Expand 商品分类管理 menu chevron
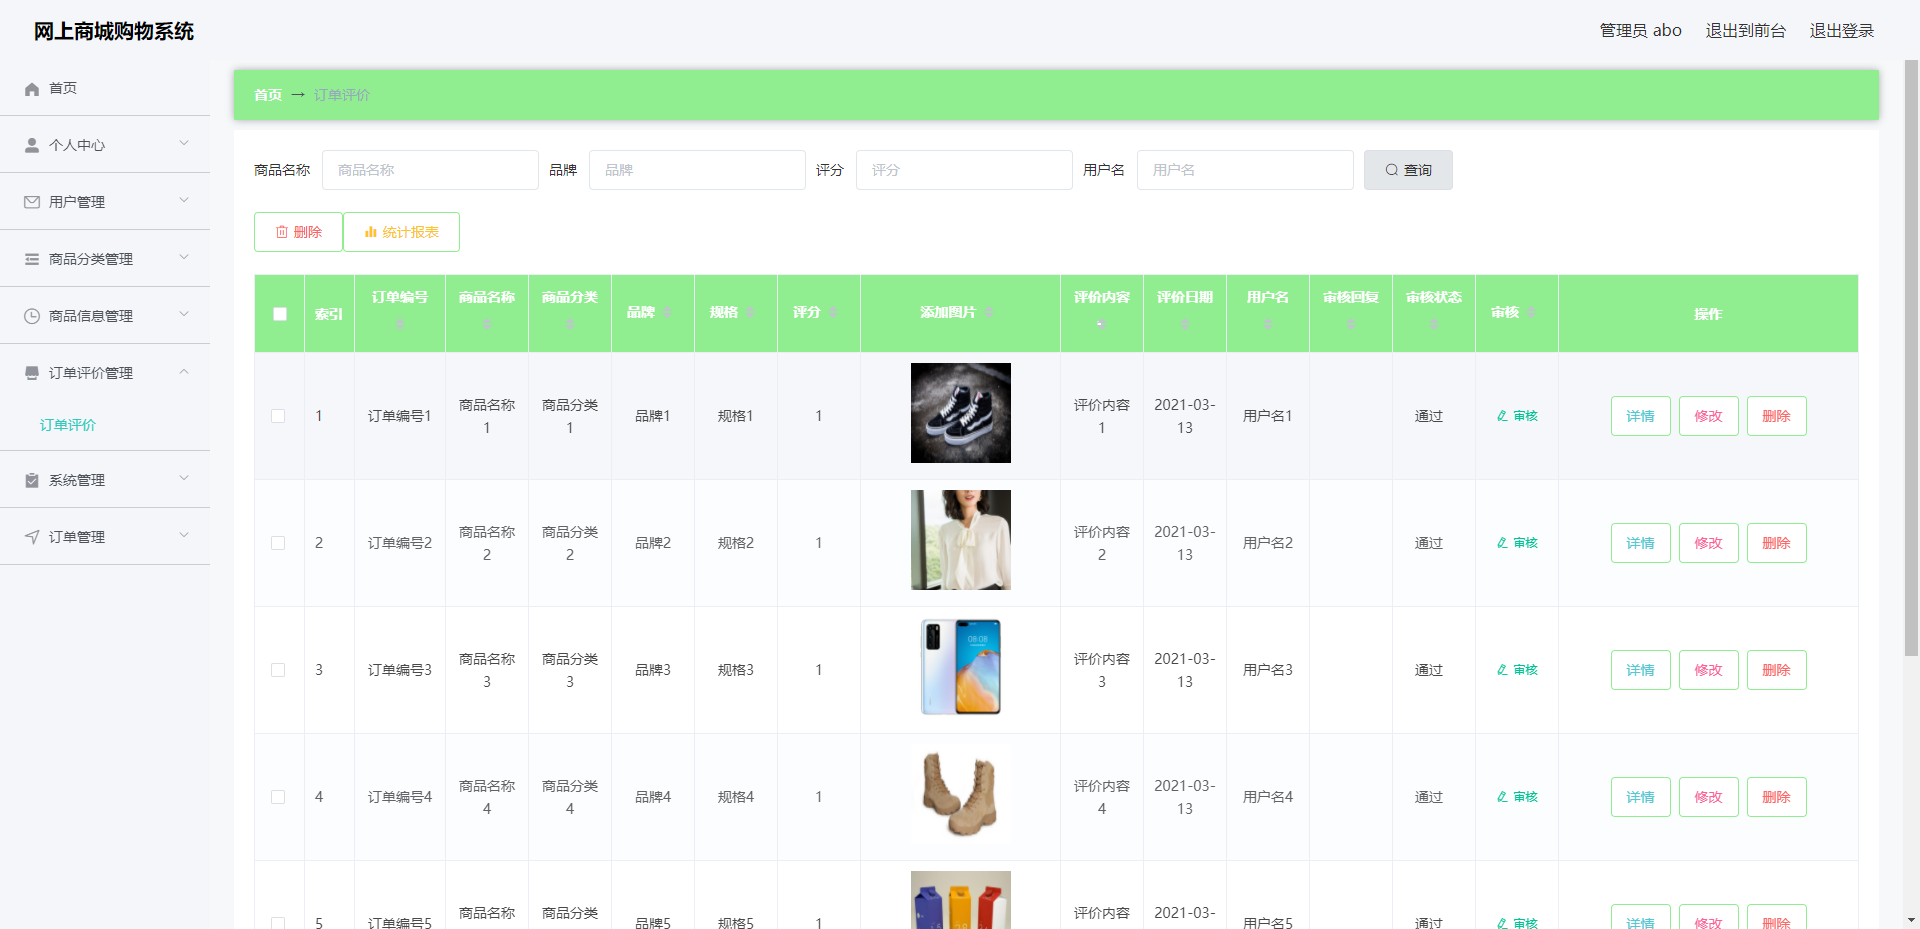 (x=184, y=257)
